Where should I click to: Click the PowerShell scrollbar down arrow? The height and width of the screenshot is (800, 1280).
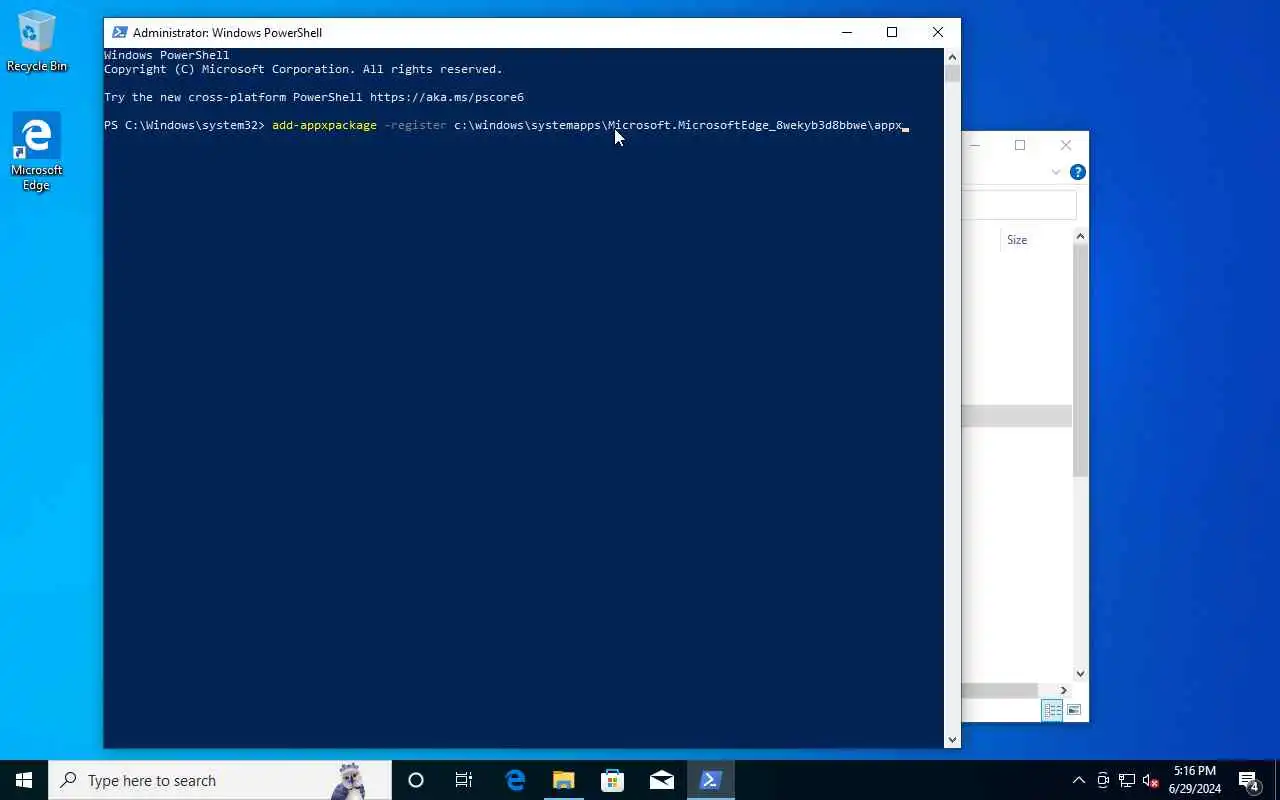(952, 740)
